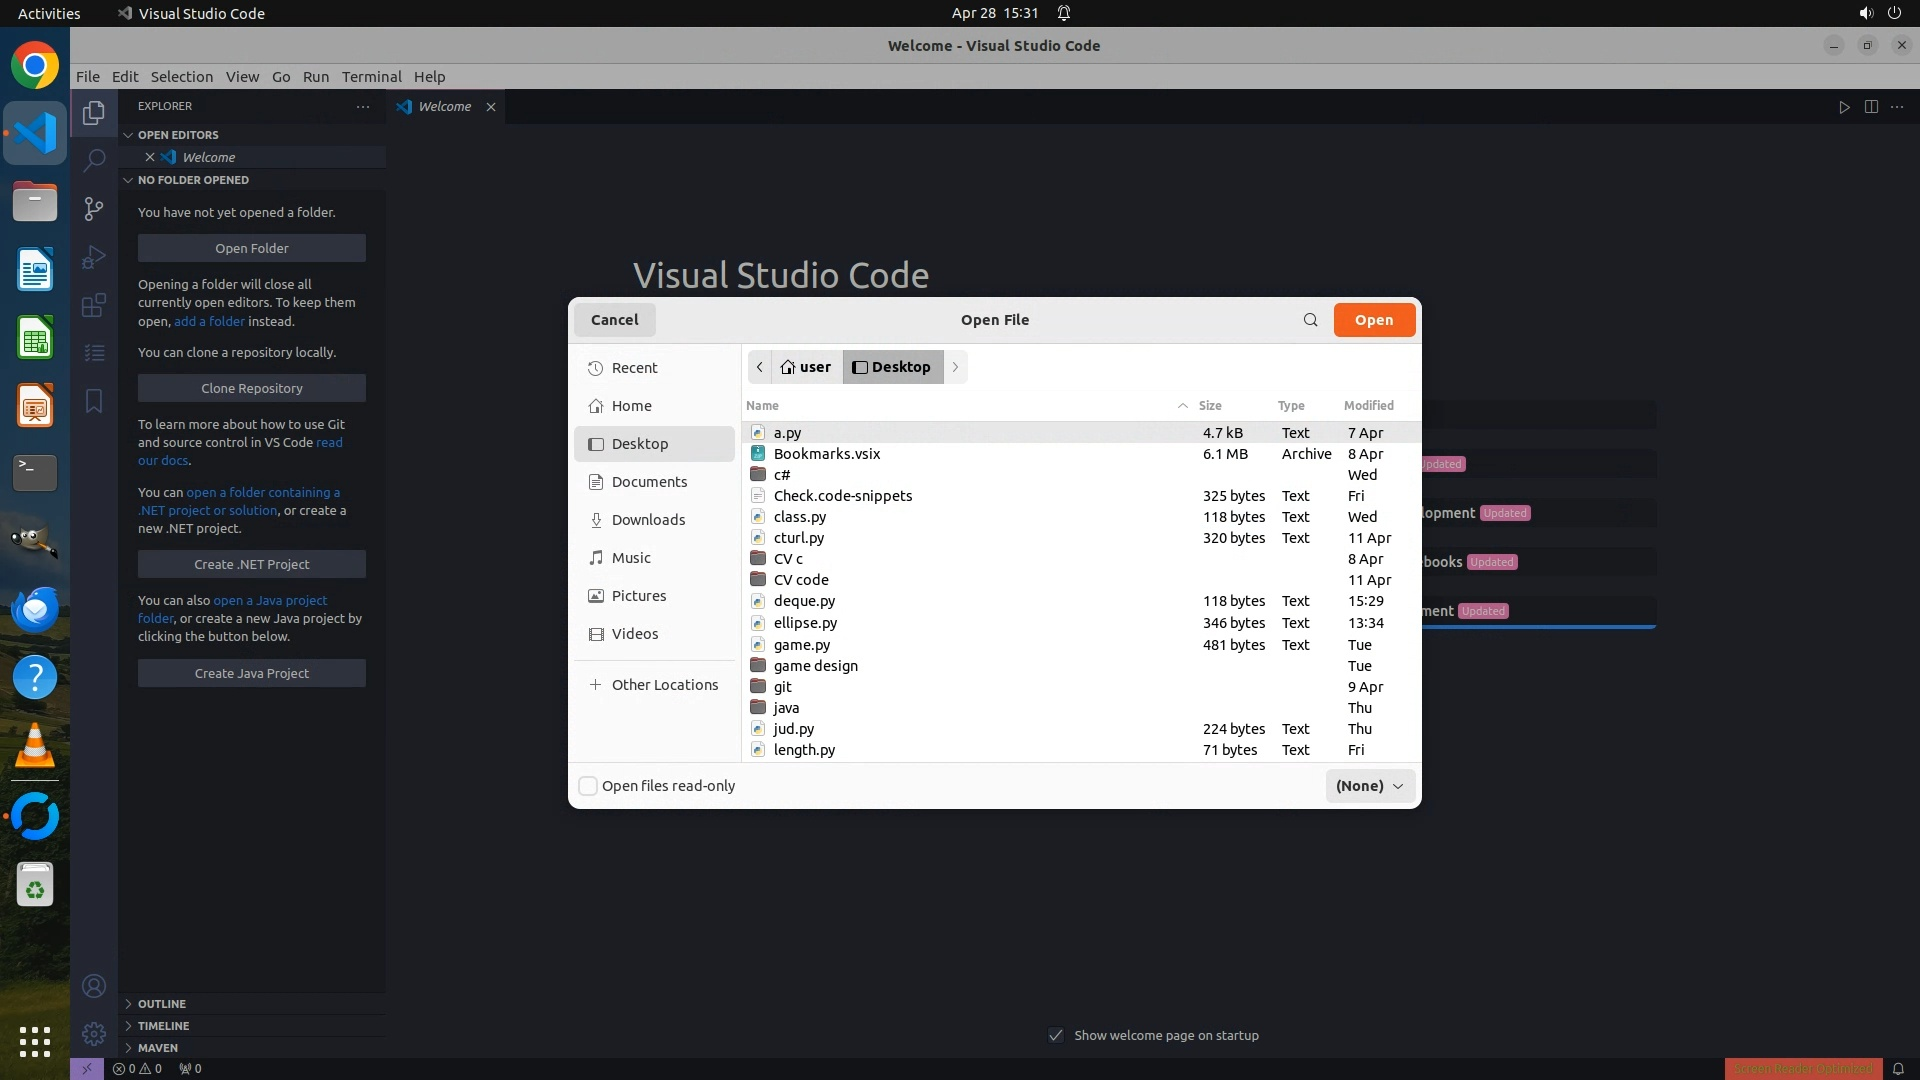Open Source Control in activity bar

tap(93, 208)
